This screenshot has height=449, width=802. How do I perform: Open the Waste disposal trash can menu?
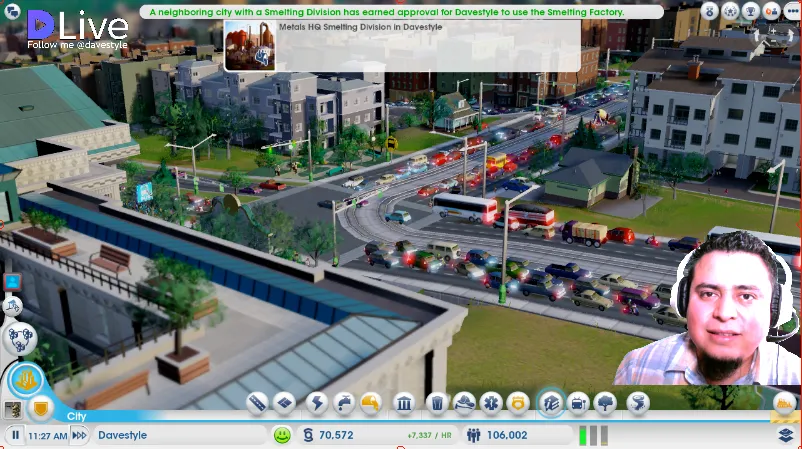point(437,403)
